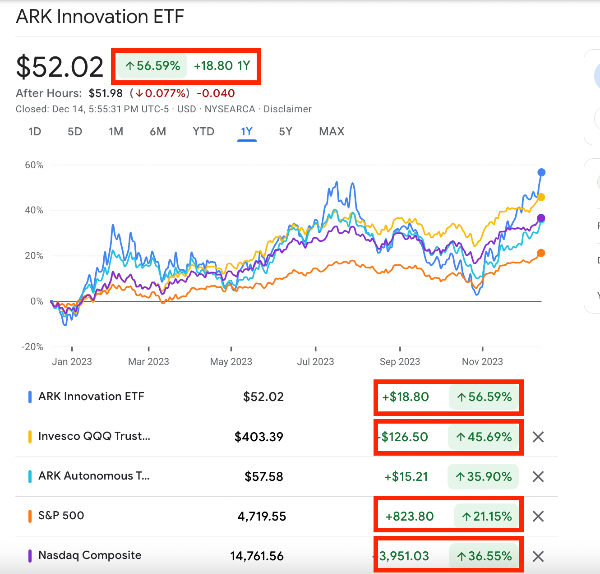Screen dimensions: 600x574
Task: Switch chart to 6M range
Action: click(x=158, y=132)
